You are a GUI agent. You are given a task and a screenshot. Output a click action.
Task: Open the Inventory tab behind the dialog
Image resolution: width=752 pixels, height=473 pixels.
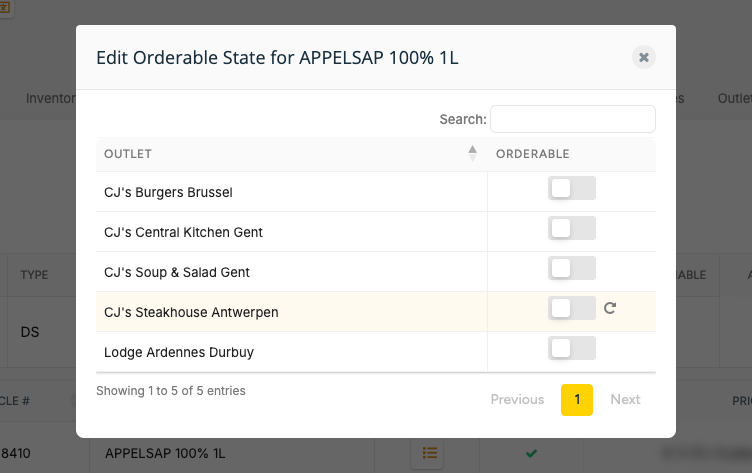pos(50,98)
